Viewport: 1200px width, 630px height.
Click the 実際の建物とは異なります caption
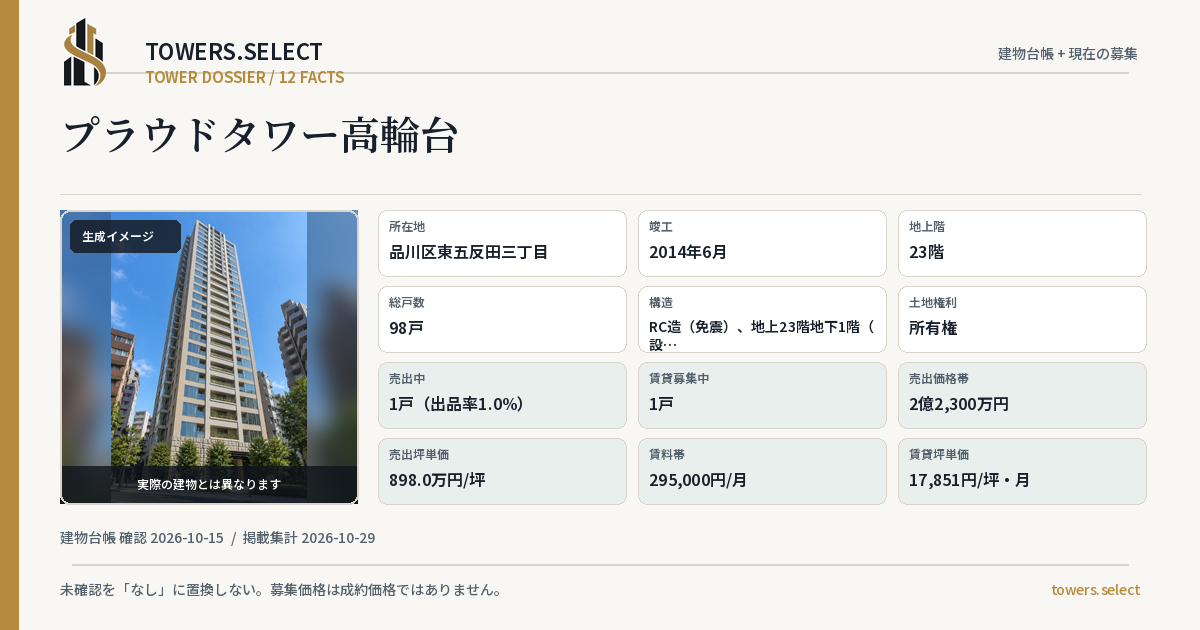point(209,484)
